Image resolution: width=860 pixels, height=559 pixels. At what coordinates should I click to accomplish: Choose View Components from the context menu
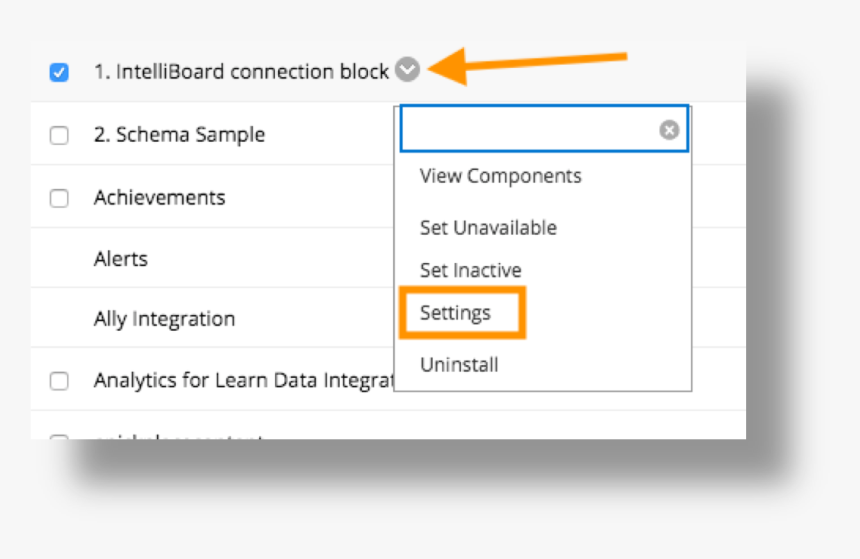(x=500, y=176)
